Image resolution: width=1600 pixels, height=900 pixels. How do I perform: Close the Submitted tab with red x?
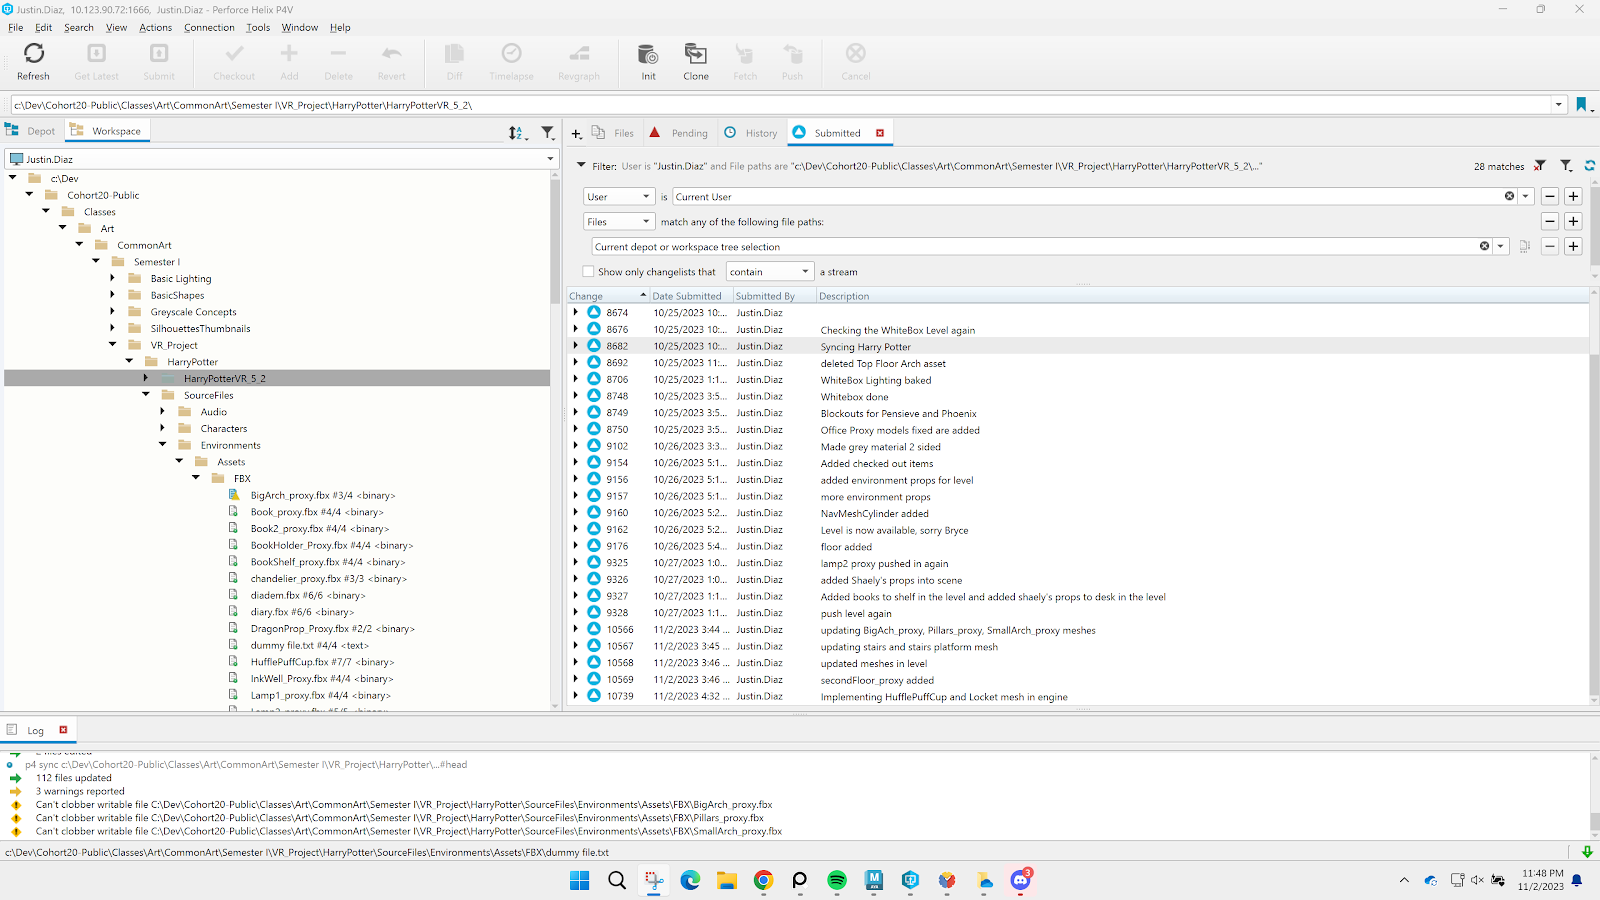pos(880,133)
